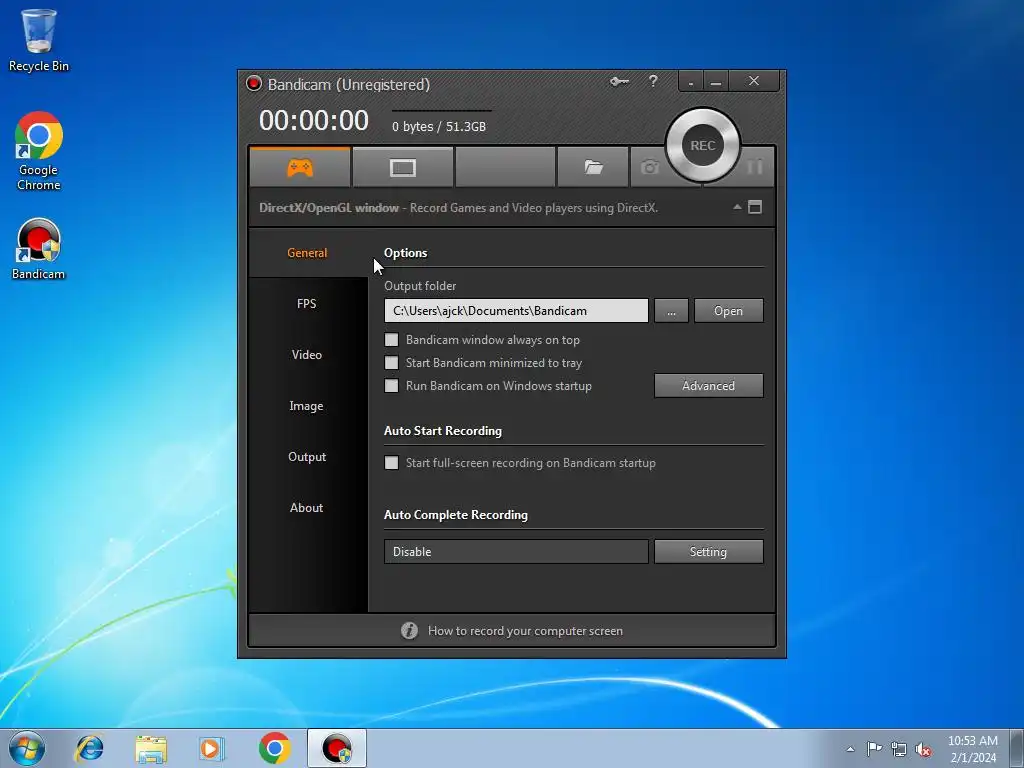Image resolution: width=1024 pixels, height=768 pixels.
Task: Enable Run Bandicam on Windows startup
Action: [391, 385]
